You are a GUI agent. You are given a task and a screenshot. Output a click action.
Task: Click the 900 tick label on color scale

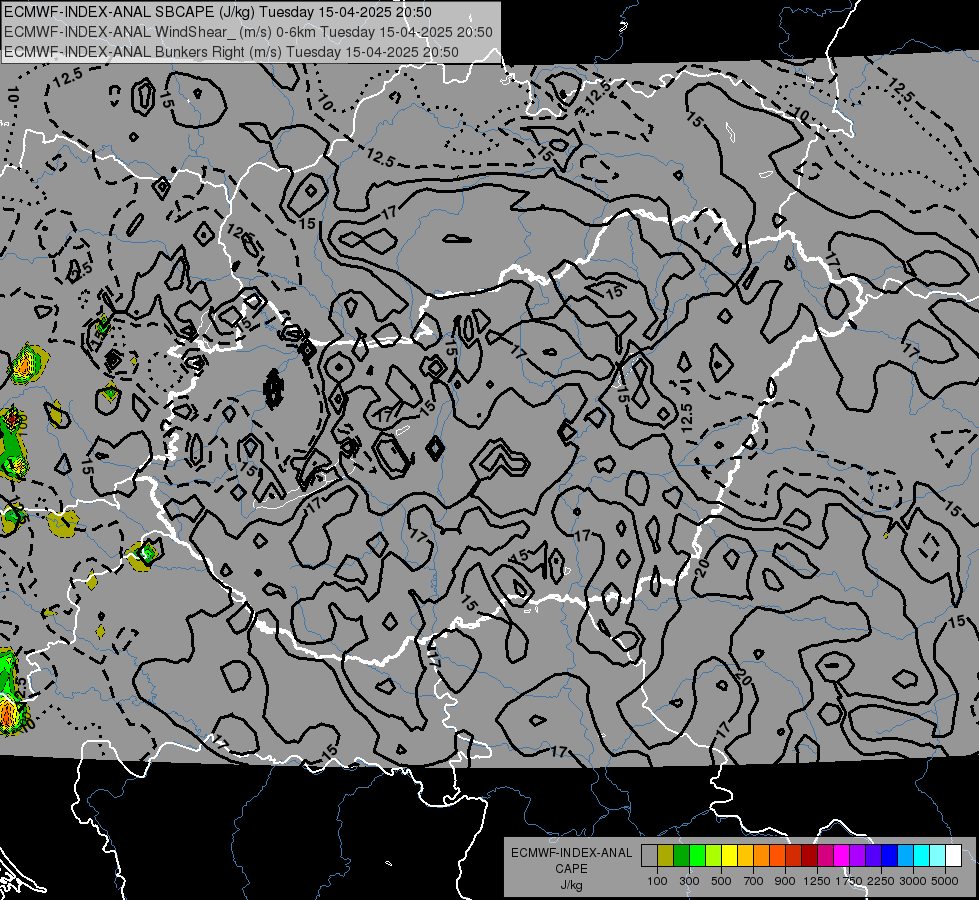785,881
